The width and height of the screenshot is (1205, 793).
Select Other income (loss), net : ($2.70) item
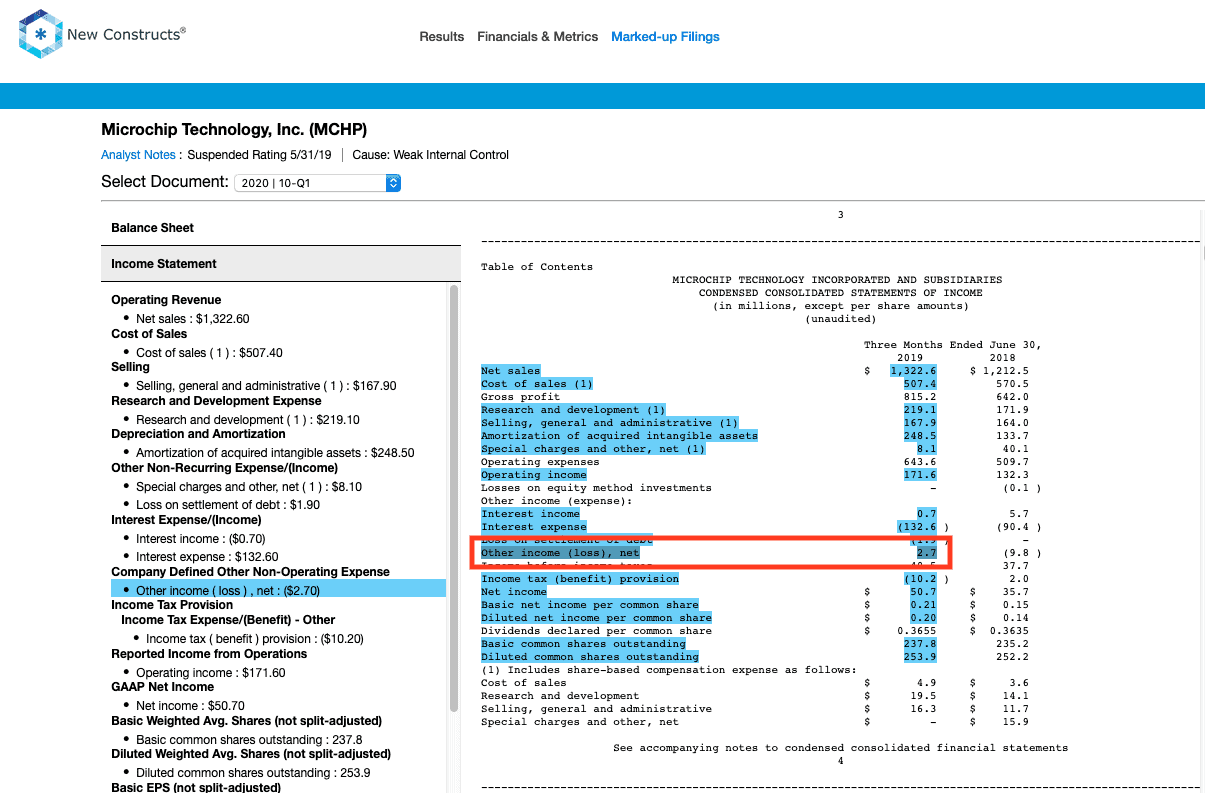[228, 590]
